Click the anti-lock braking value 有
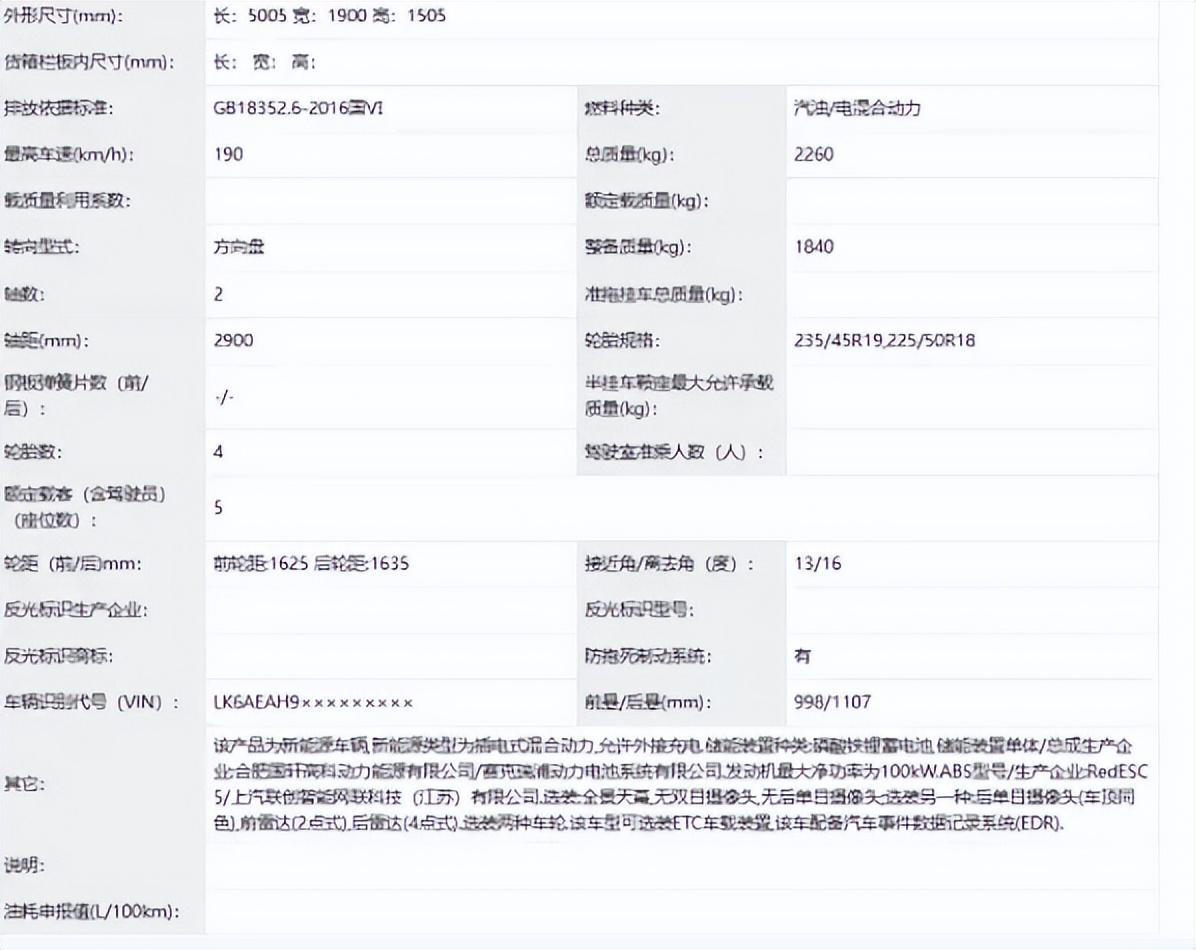This screenshot has height=950, width=1196. pyautogui.click(x=803, y=657)
